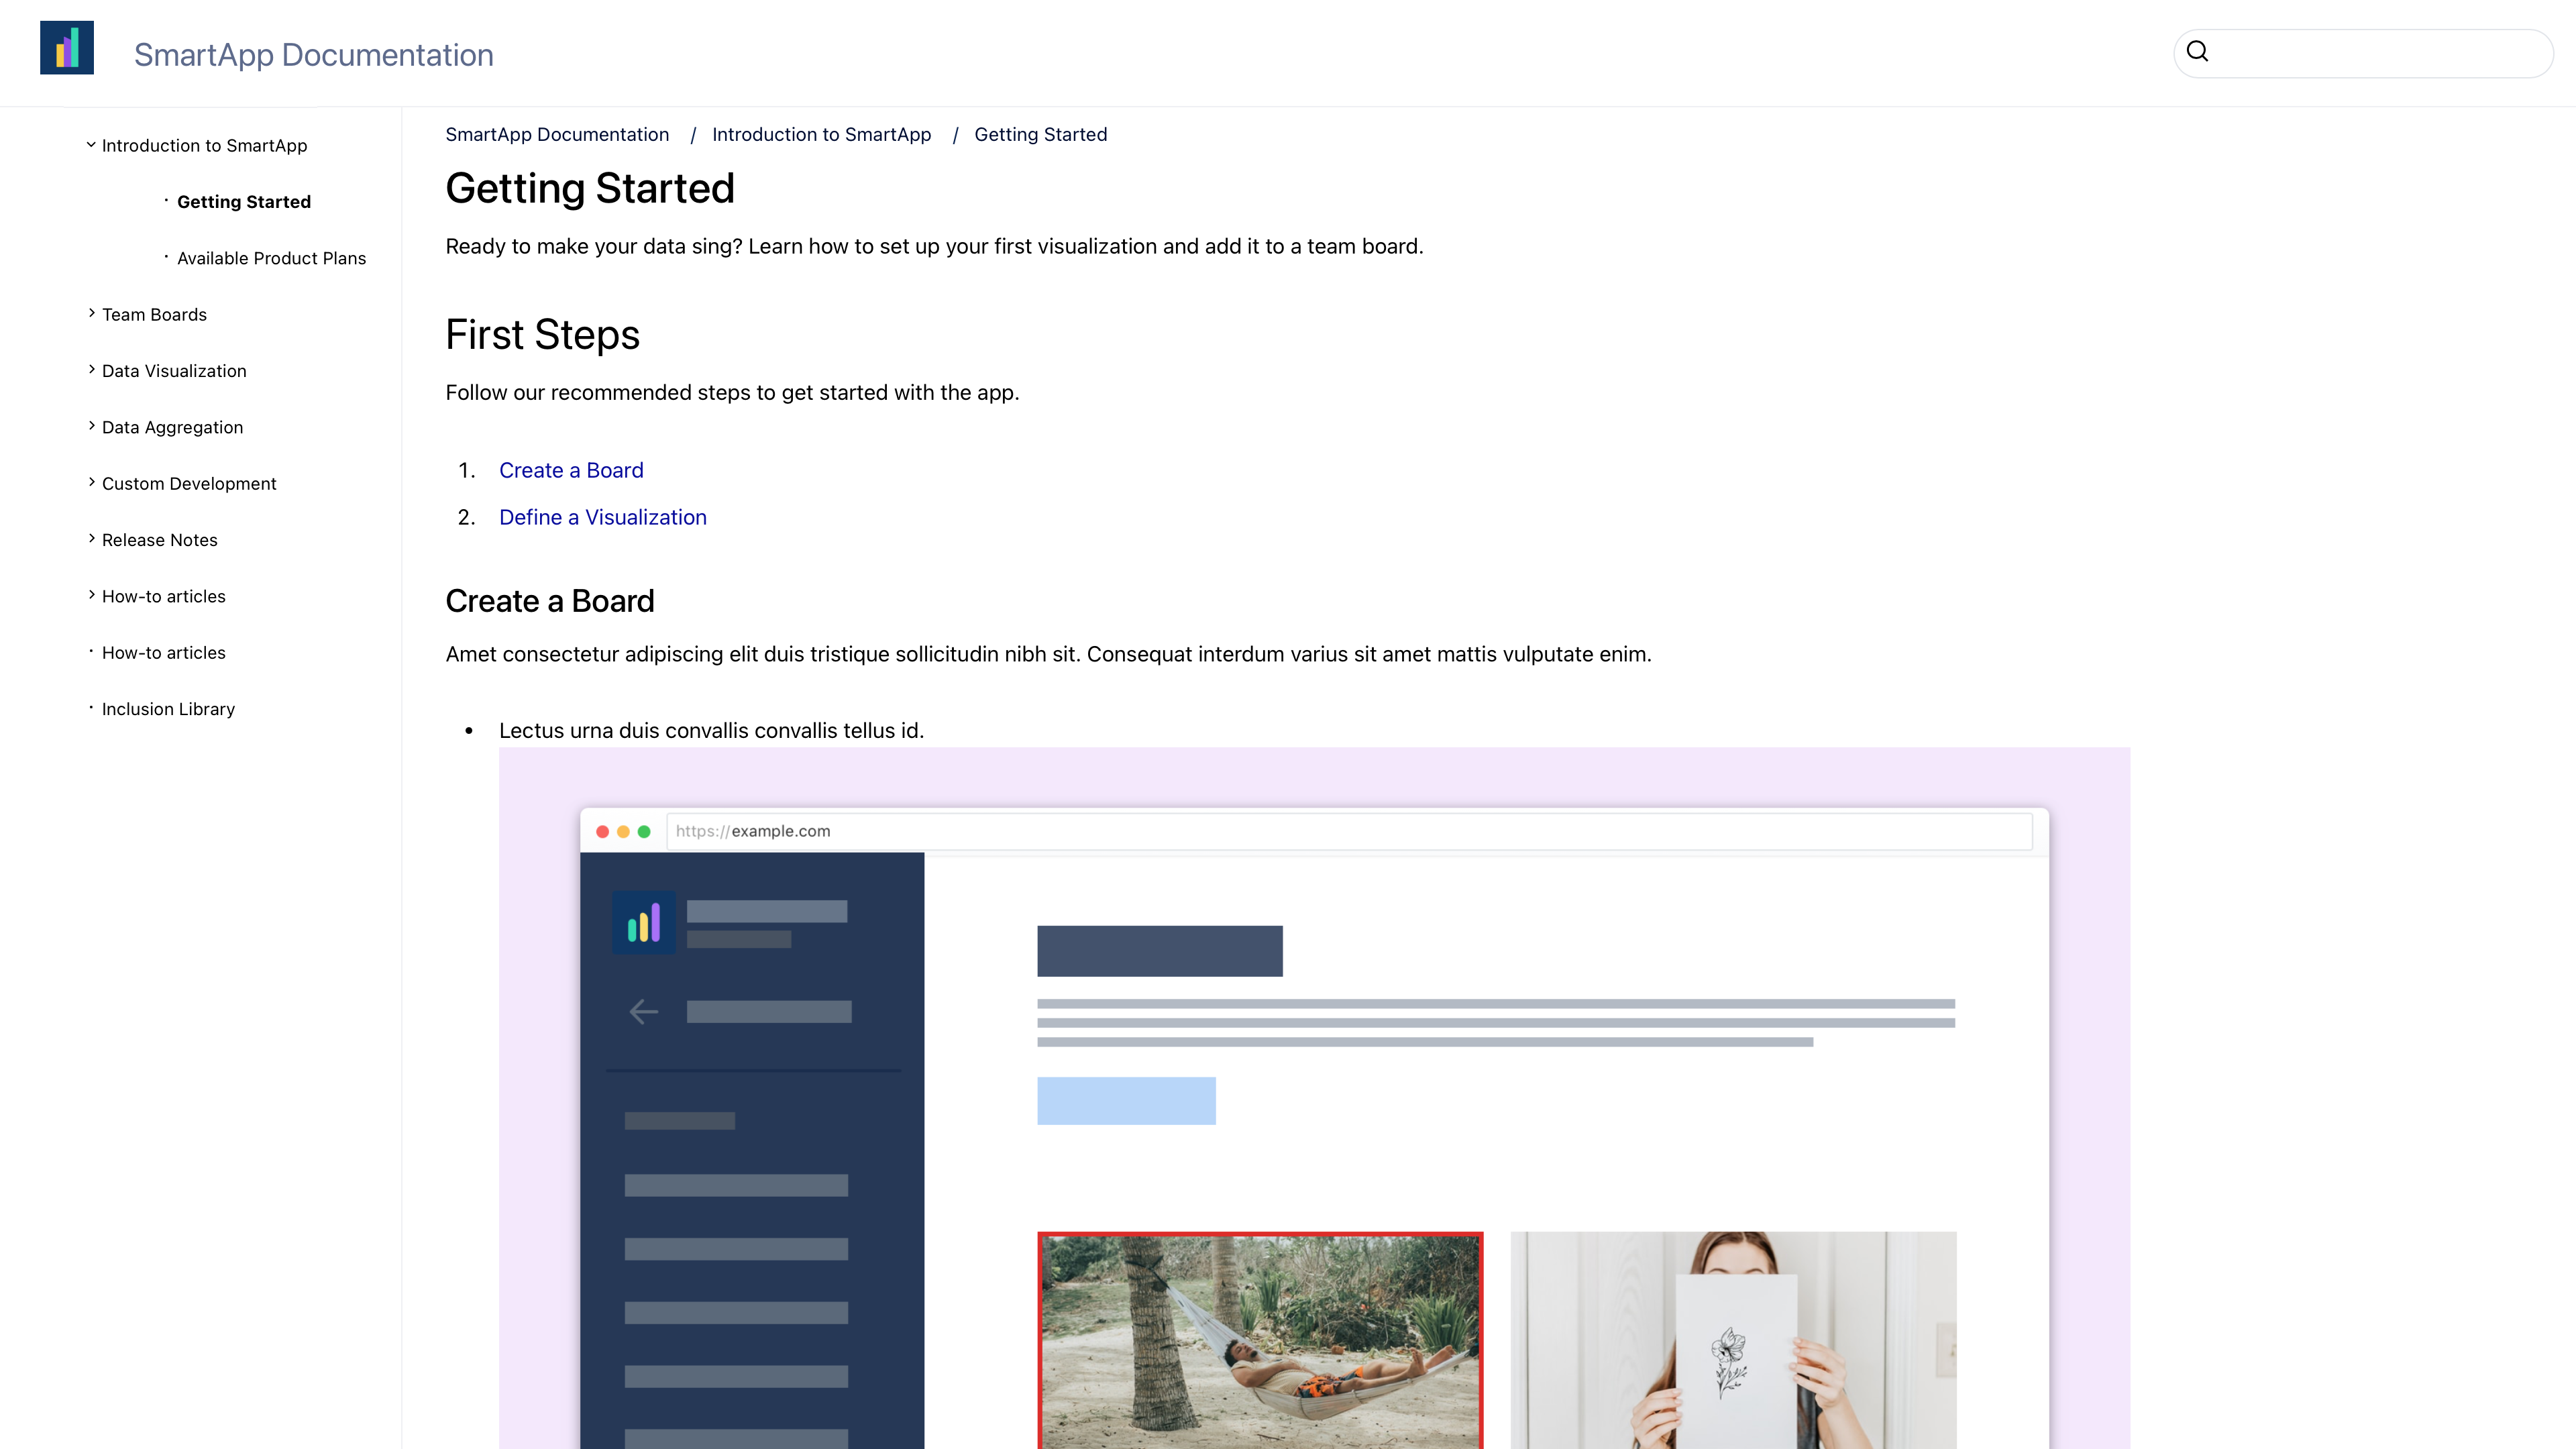
Task: Click the search magnifying glass icon
Action: (2198, 51)
